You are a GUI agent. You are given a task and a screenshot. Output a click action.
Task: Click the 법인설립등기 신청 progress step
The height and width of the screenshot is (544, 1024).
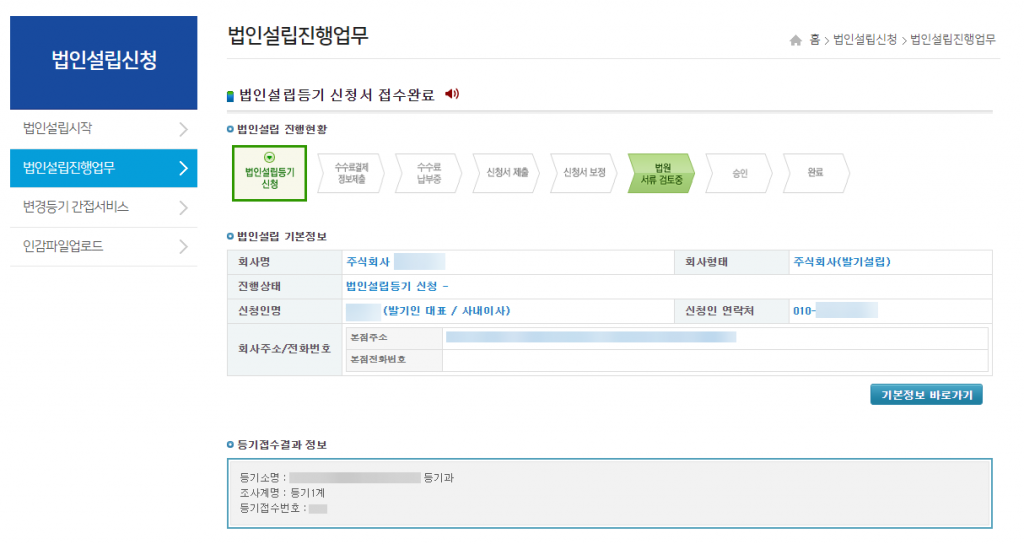pos(269,173)
